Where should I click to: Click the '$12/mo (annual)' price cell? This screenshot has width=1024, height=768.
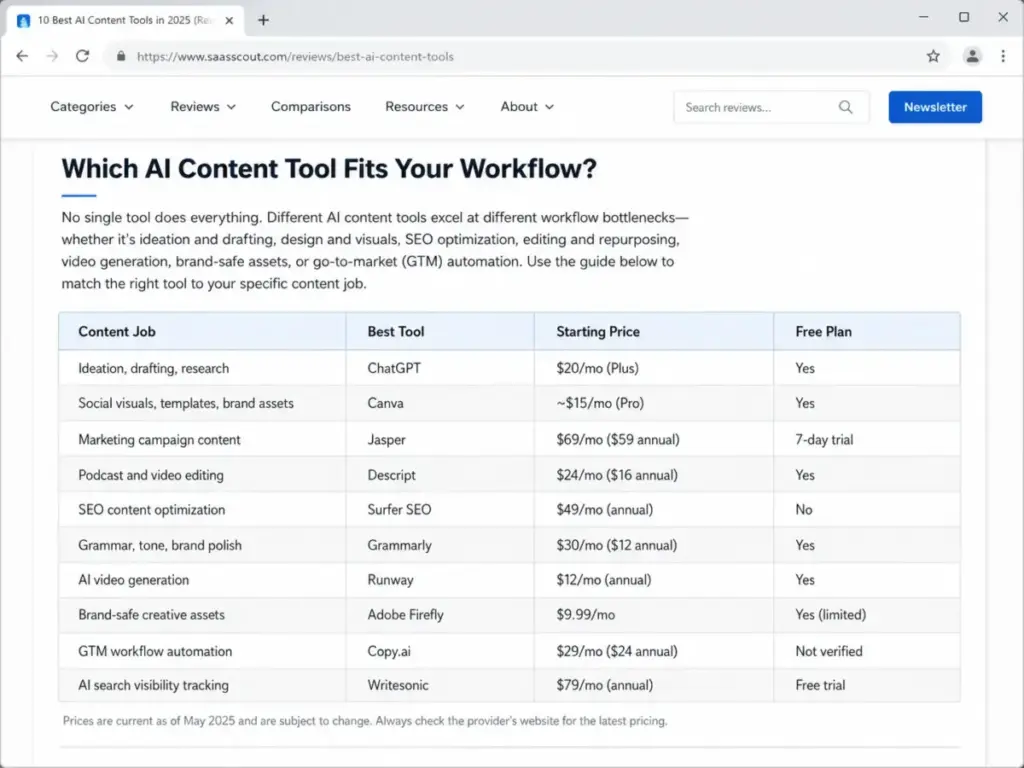(654, 580)
